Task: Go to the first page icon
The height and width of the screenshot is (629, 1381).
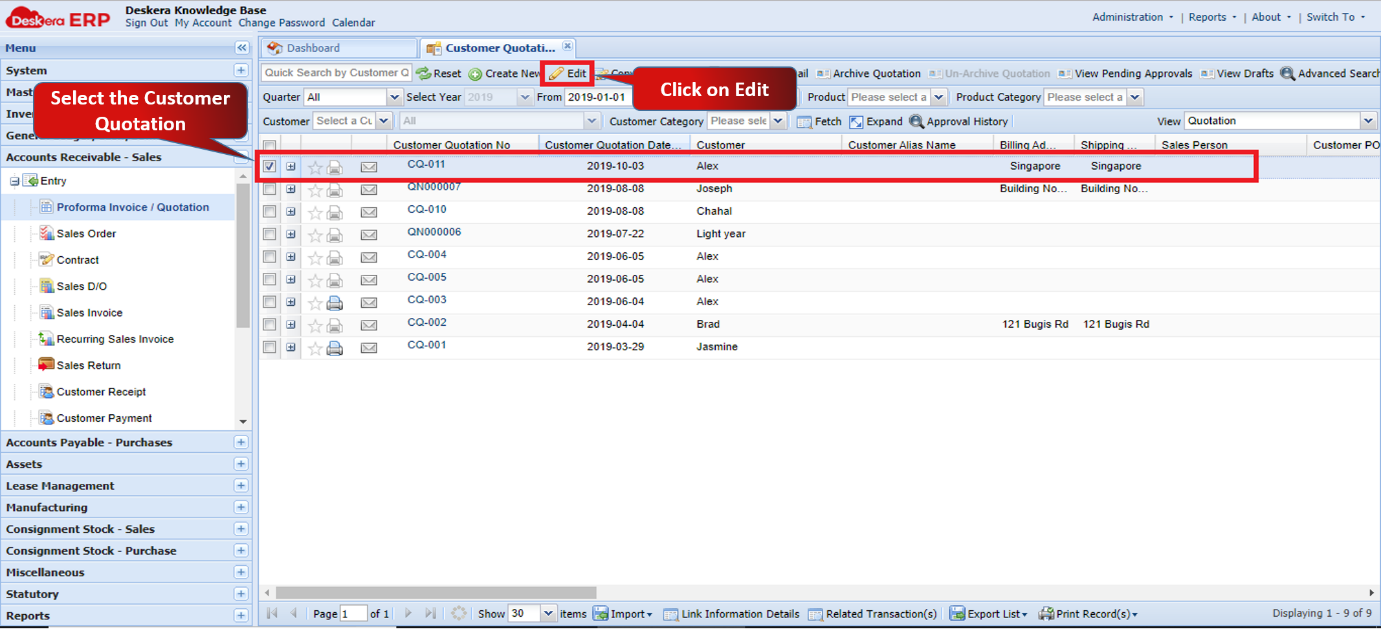Action: point(272,613)
